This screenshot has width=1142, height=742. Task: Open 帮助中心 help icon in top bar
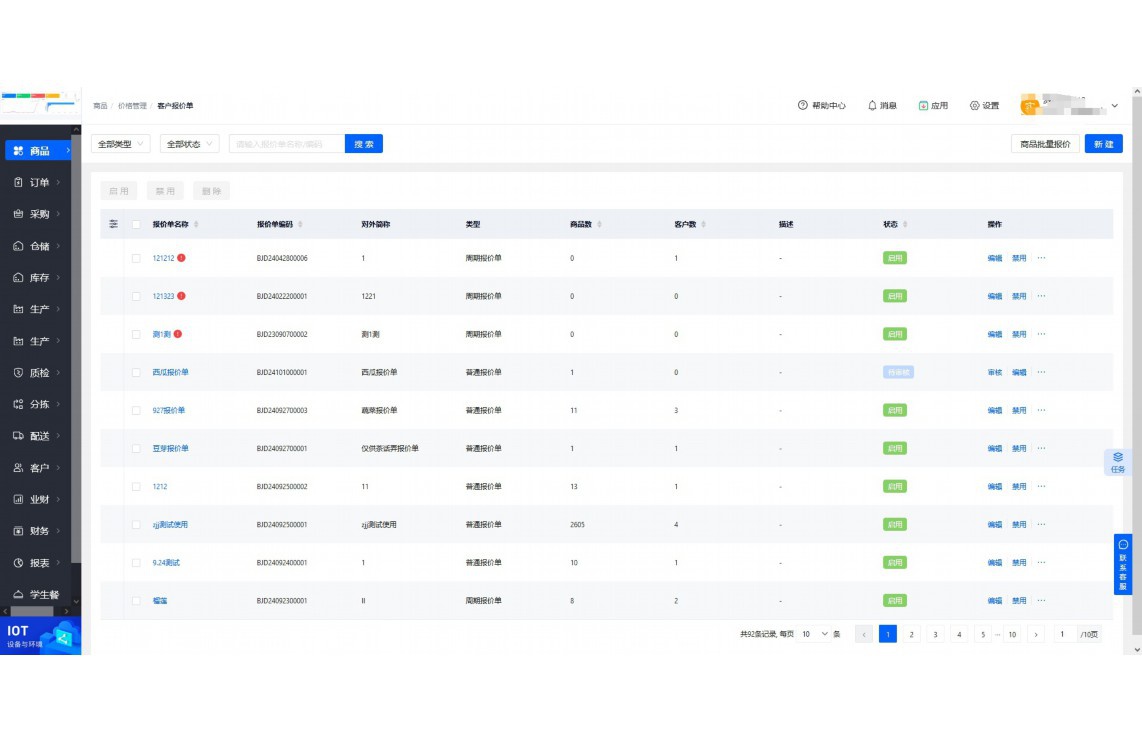(802, 105)
